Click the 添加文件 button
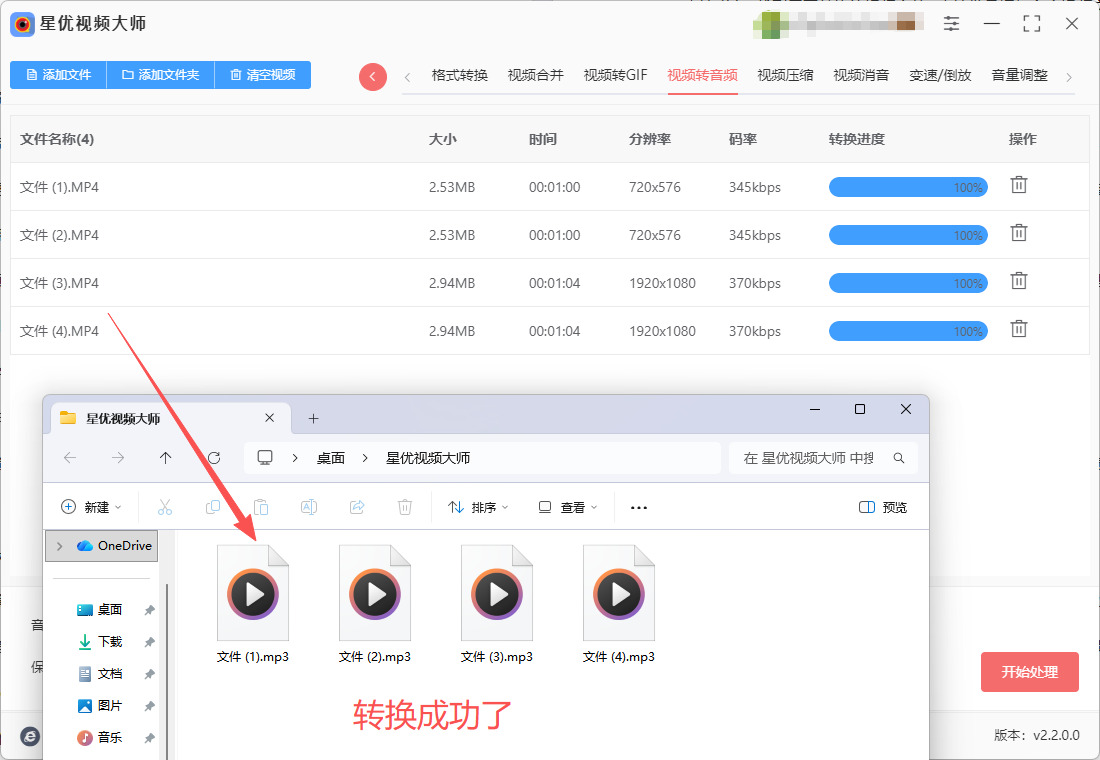The width and height of the screenshot is (1100, 760). click(58, 74)
